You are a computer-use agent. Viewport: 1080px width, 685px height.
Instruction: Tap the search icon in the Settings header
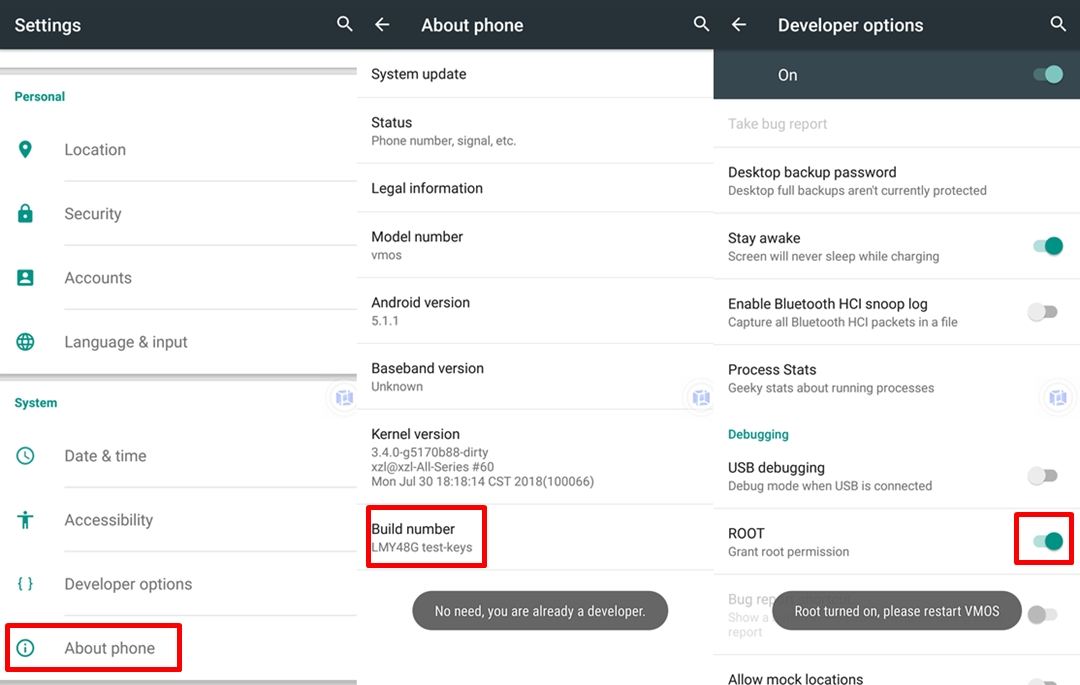[344, 24]
